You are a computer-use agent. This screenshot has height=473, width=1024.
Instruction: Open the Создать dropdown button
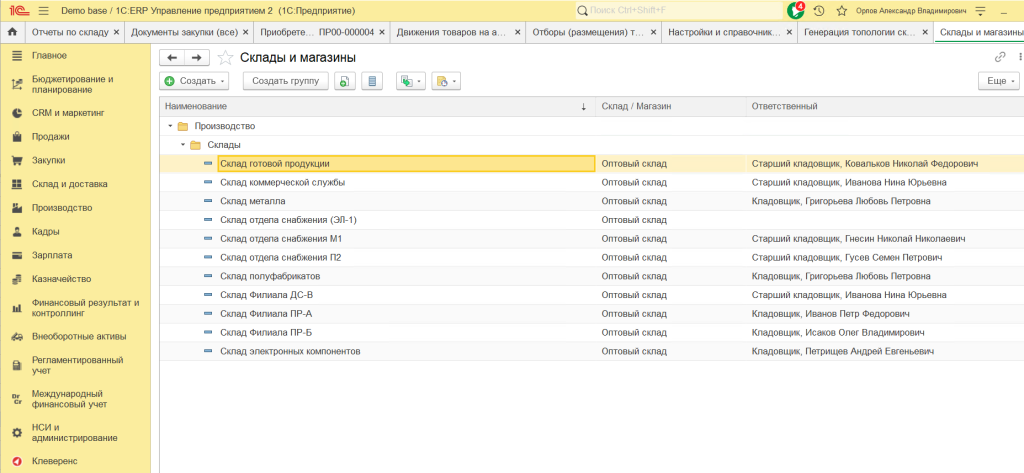click(194, 81)
